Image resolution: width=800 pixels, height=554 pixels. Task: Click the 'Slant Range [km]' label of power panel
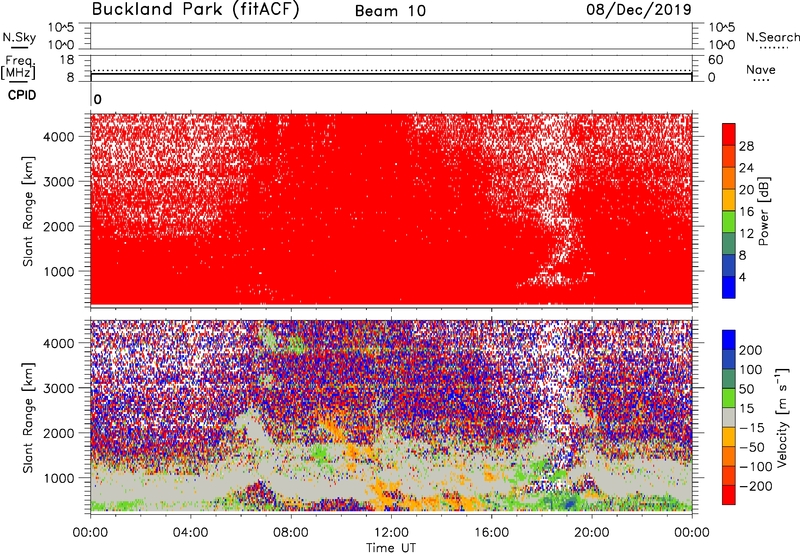[29, 211]
